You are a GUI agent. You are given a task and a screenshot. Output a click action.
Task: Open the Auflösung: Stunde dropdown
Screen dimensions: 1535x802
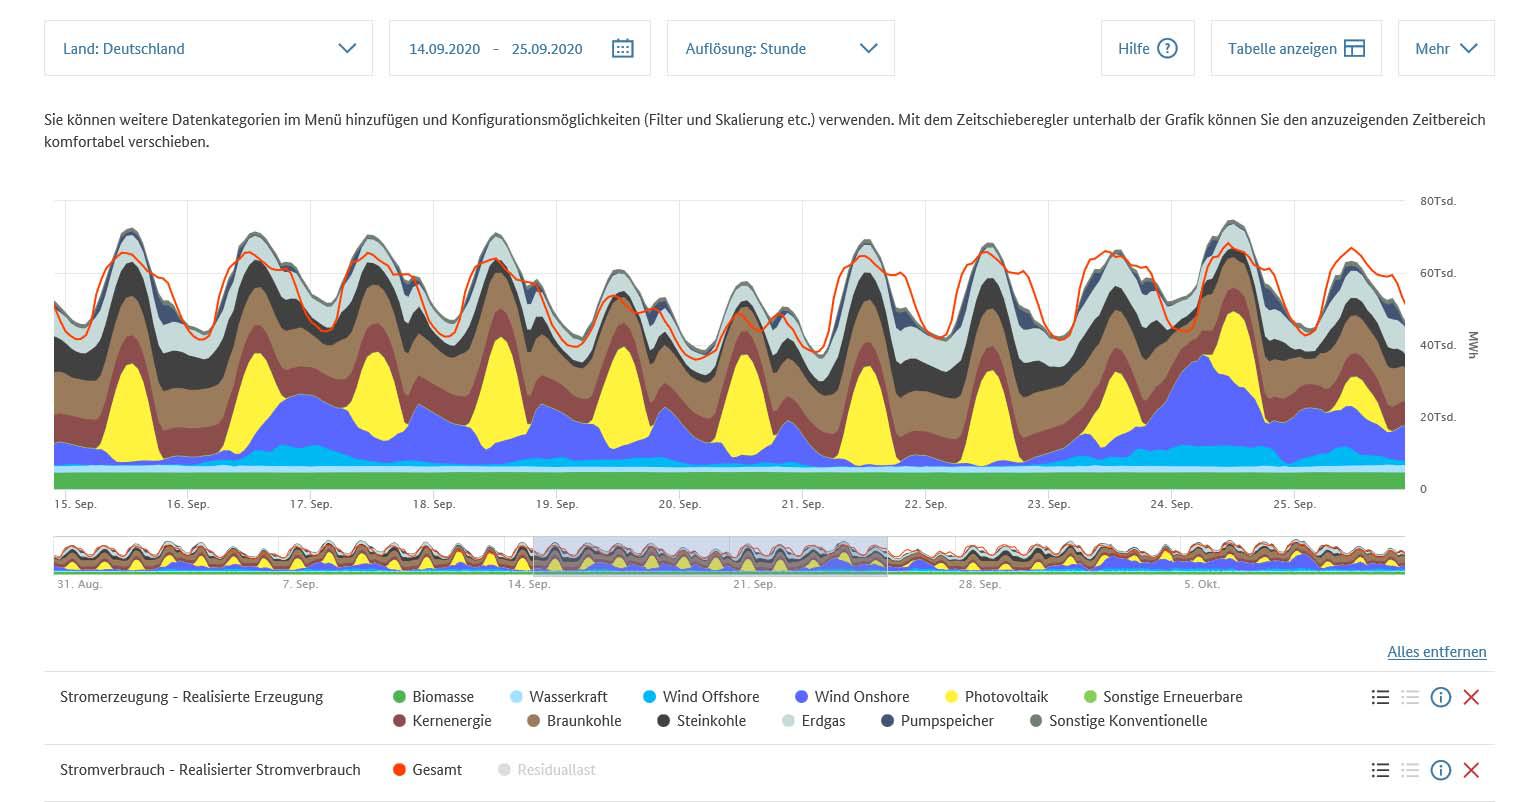click(780, 48)
